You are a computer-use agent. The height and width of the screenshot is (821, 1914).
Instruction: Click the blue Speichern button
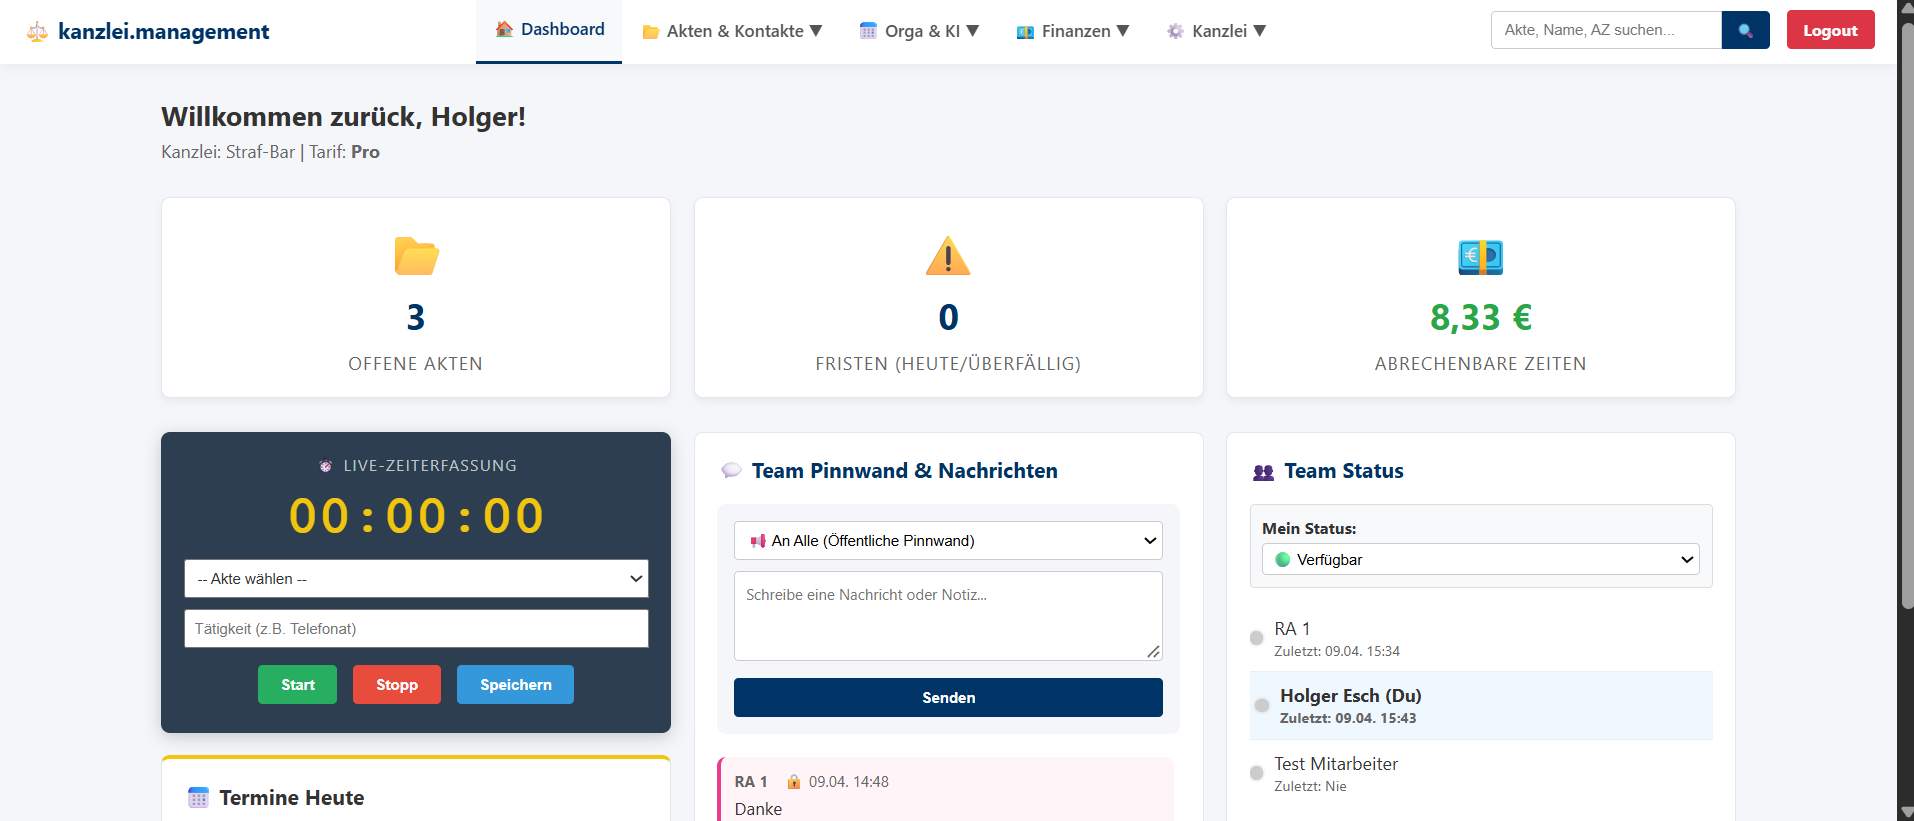click(x=515, y=685)
